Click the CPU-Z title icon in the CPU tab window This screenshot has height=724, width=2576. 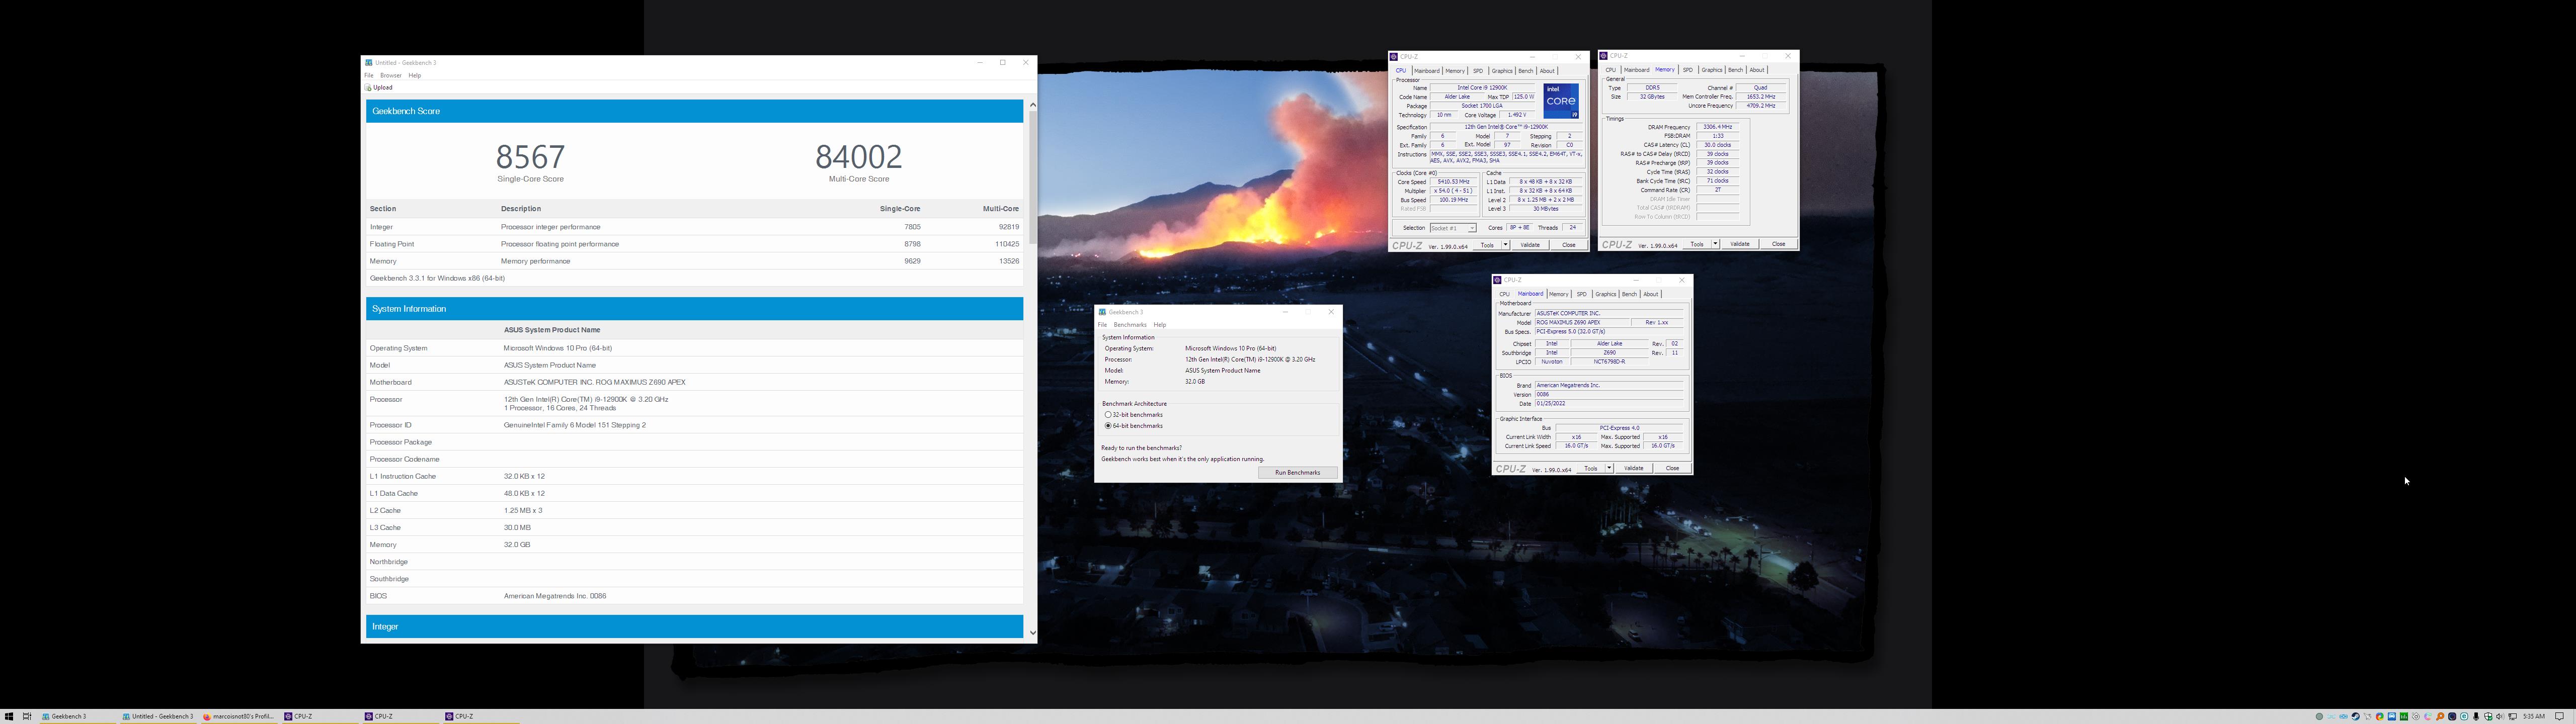coord(1394,57)
